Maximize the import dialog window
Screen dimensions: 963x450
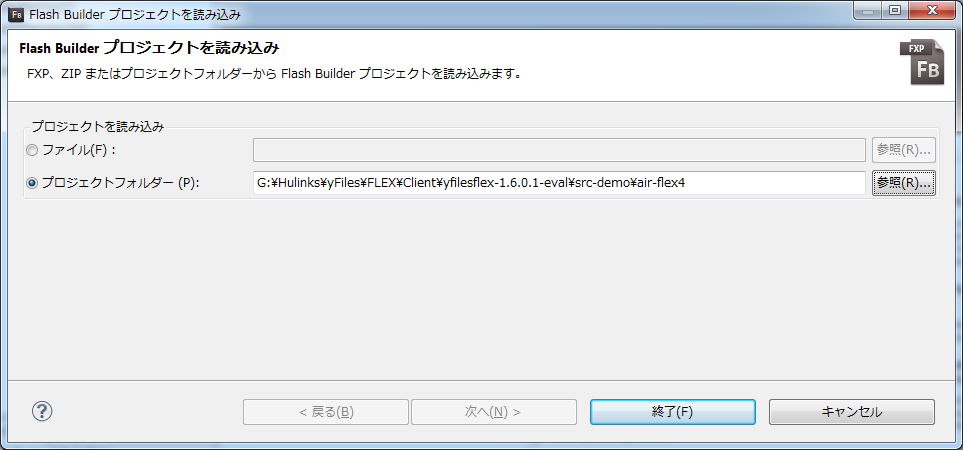[x=894, y=10]
